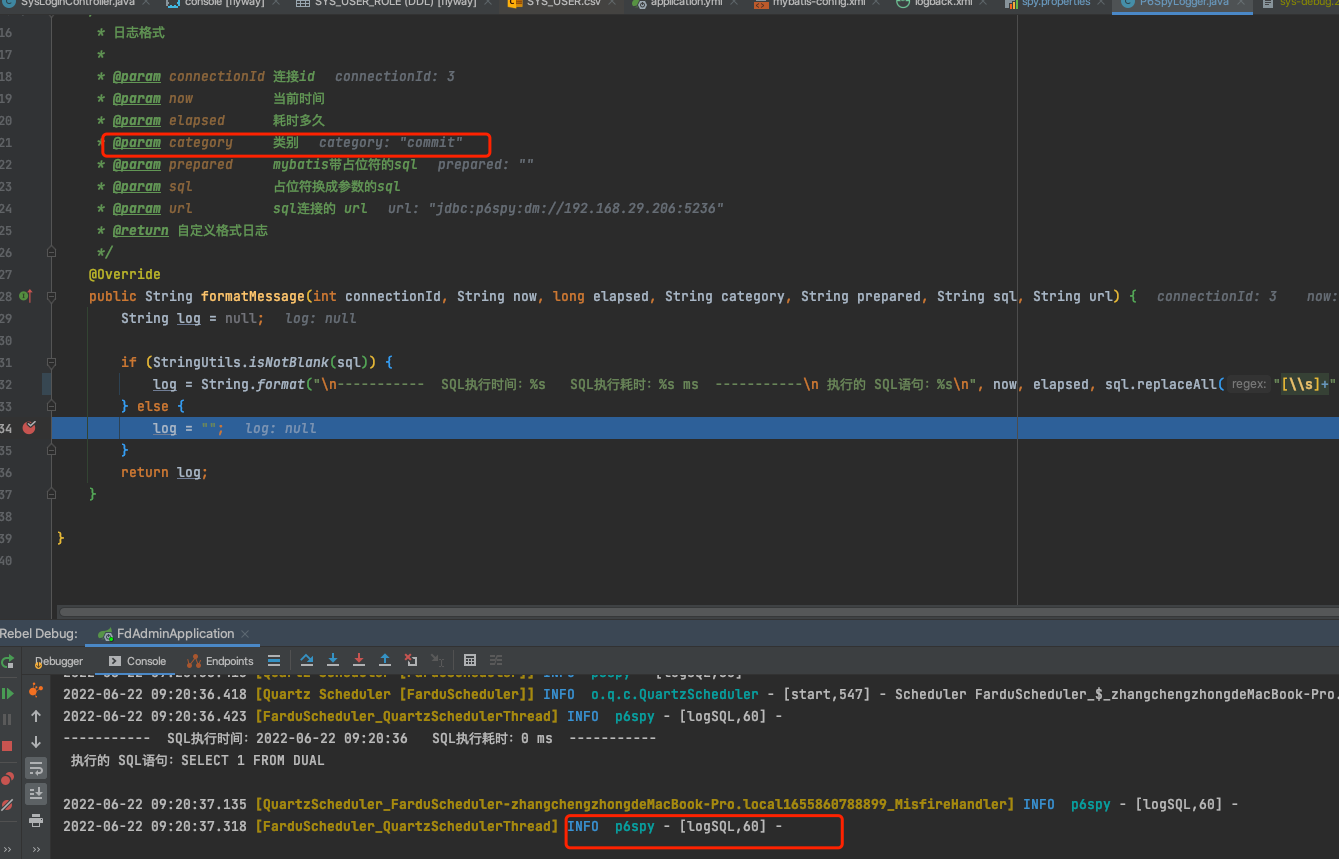Screen dimensions: 1339x859
Task: Click 'o.q.c.QuartzScheduler' logger name in console
Action: tap(674, 694)
